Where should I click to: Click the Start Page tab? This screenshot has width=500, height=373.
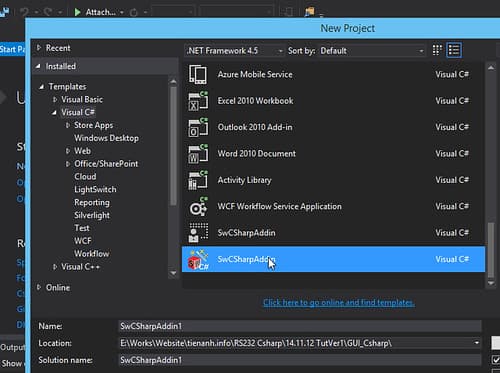(12, 50)
